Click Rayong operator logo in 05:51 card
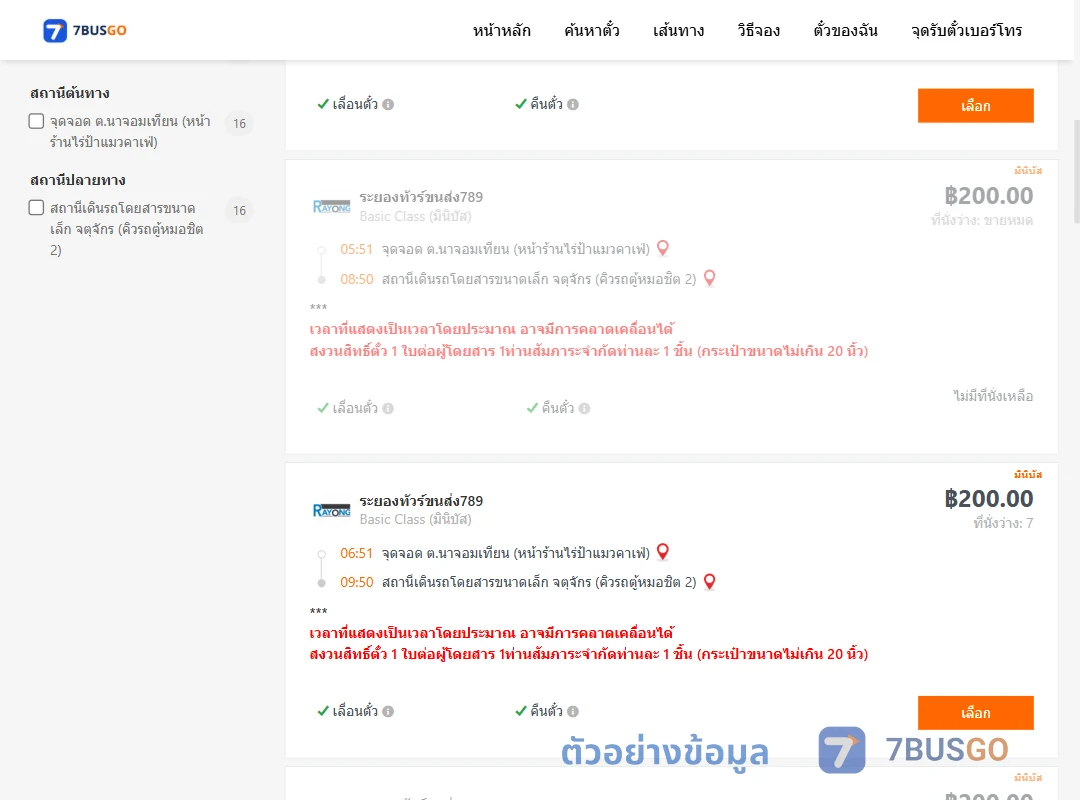The width and height of the screenshot is (1080, 800). click(x=331, y=207)
